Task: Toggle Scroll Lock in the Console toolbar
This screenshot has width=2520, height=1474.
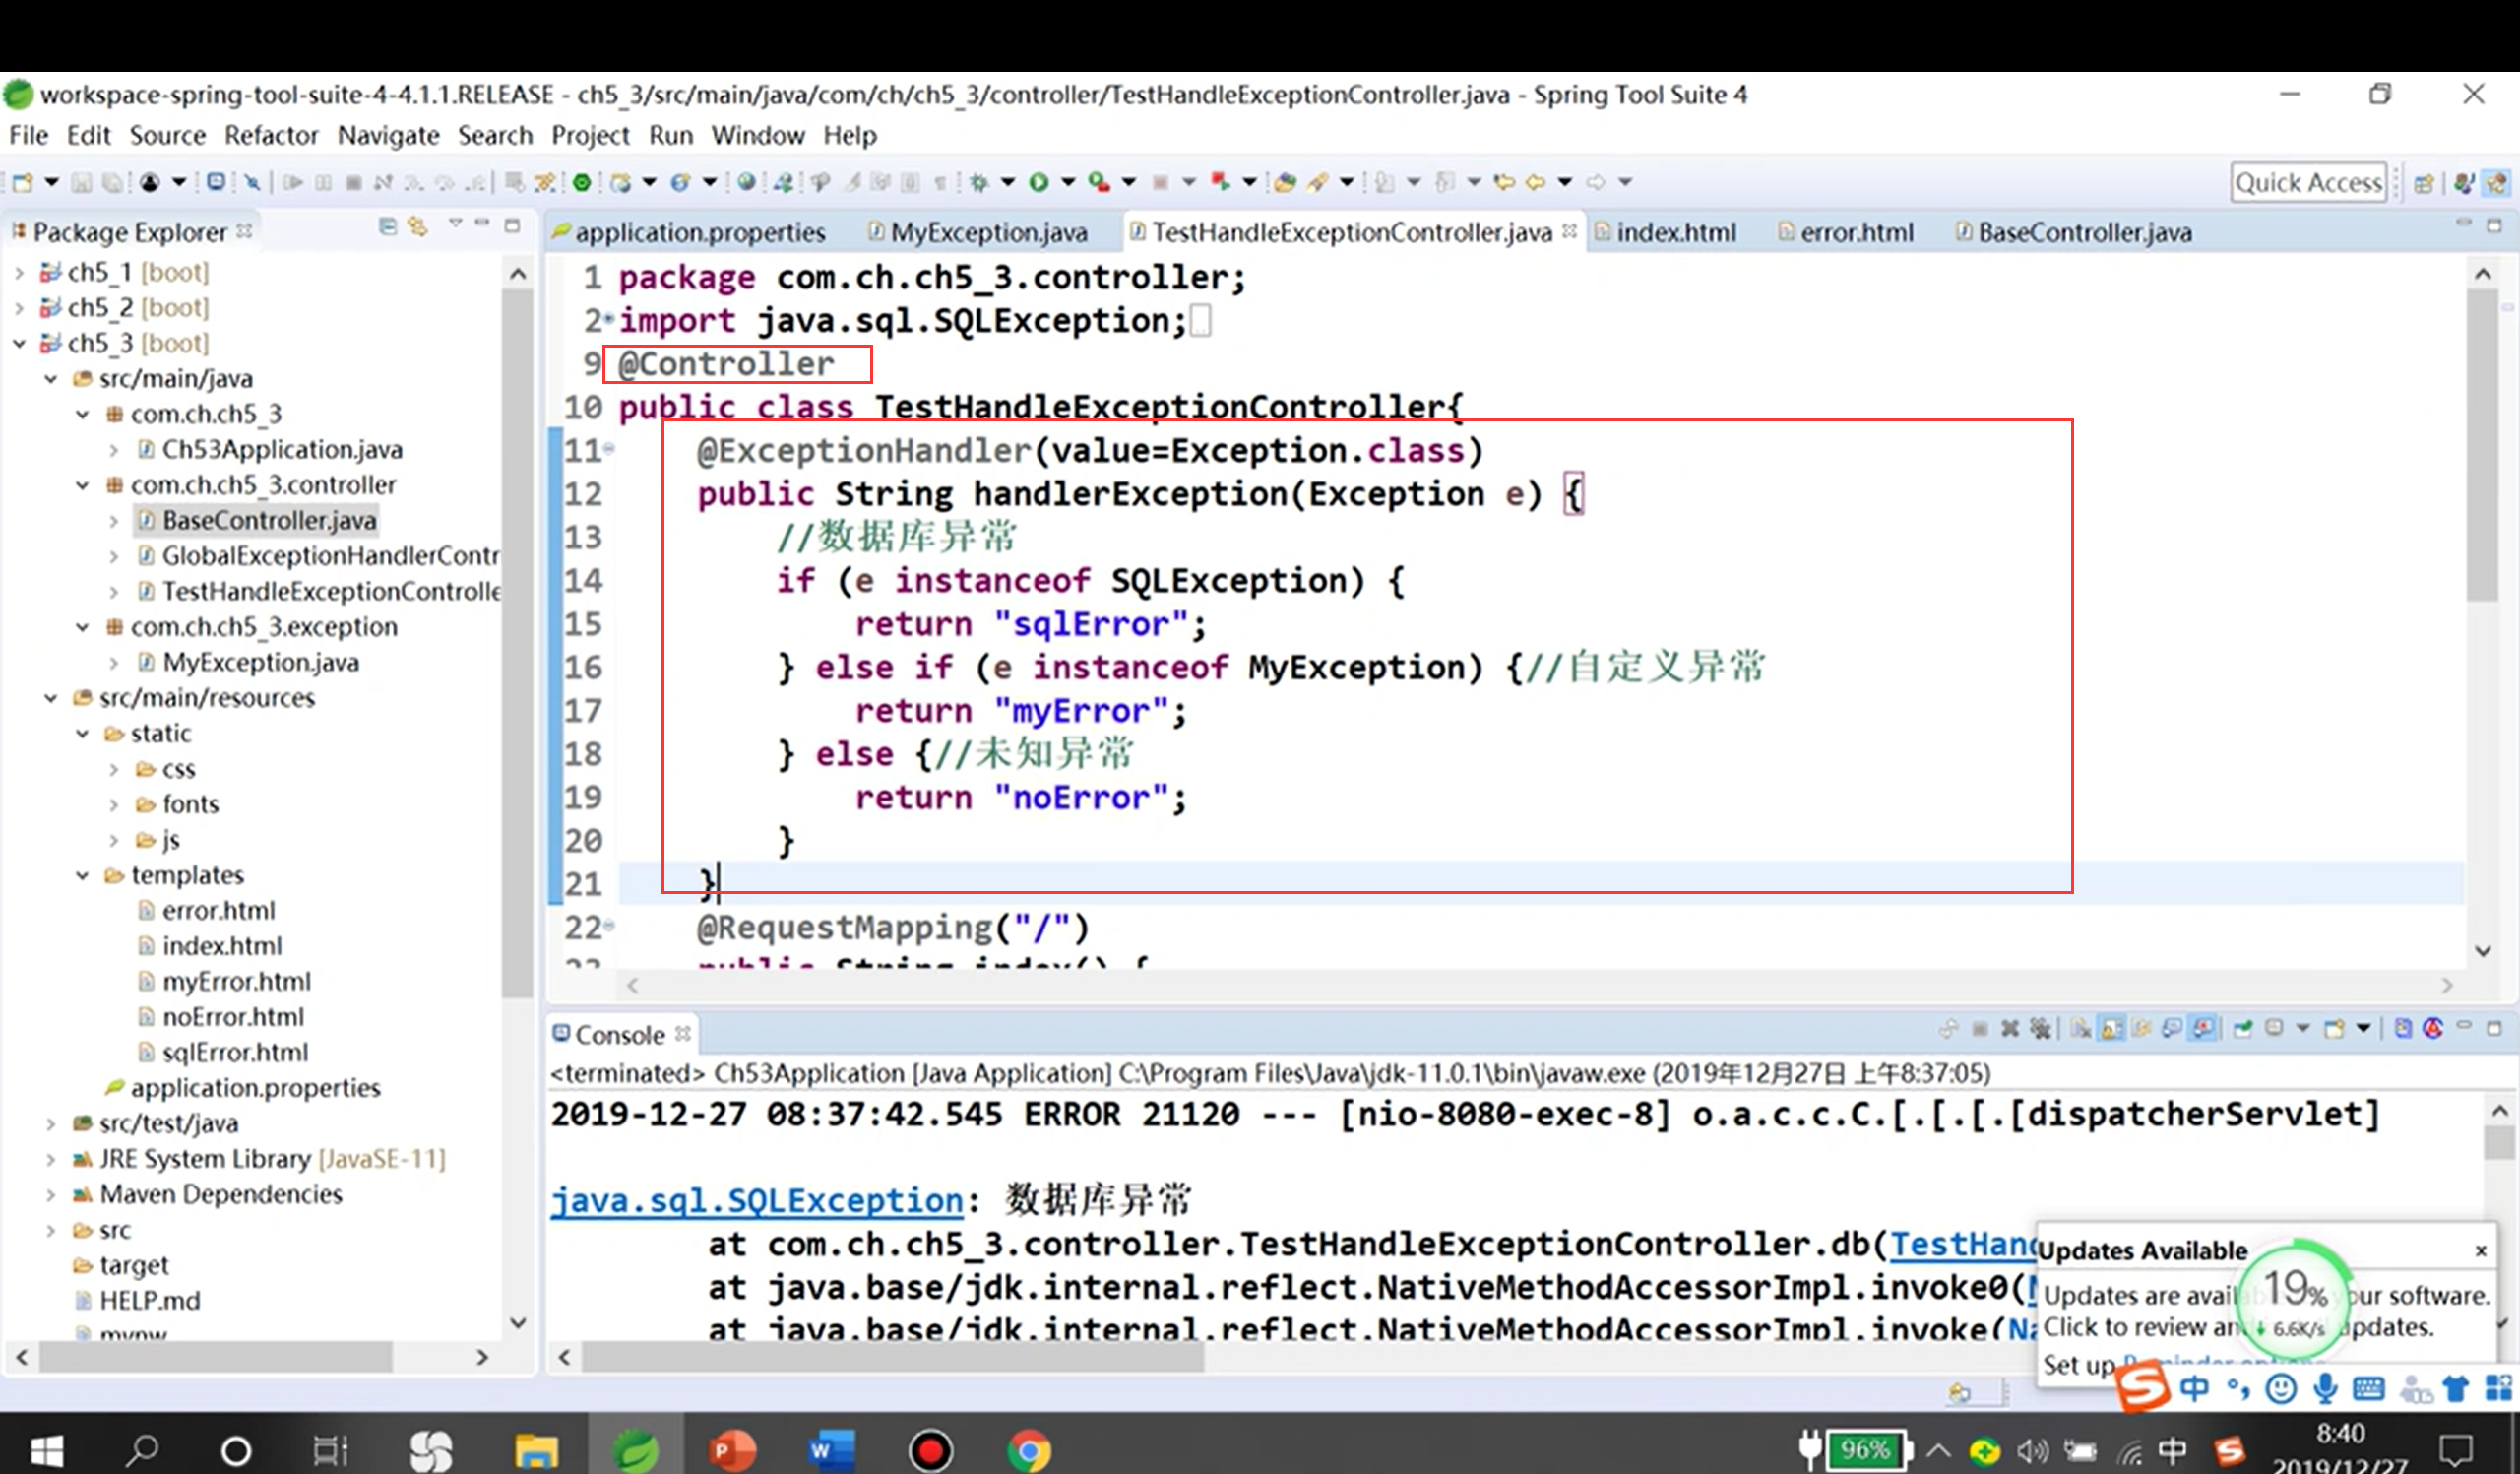Action: point(2112,1029)
